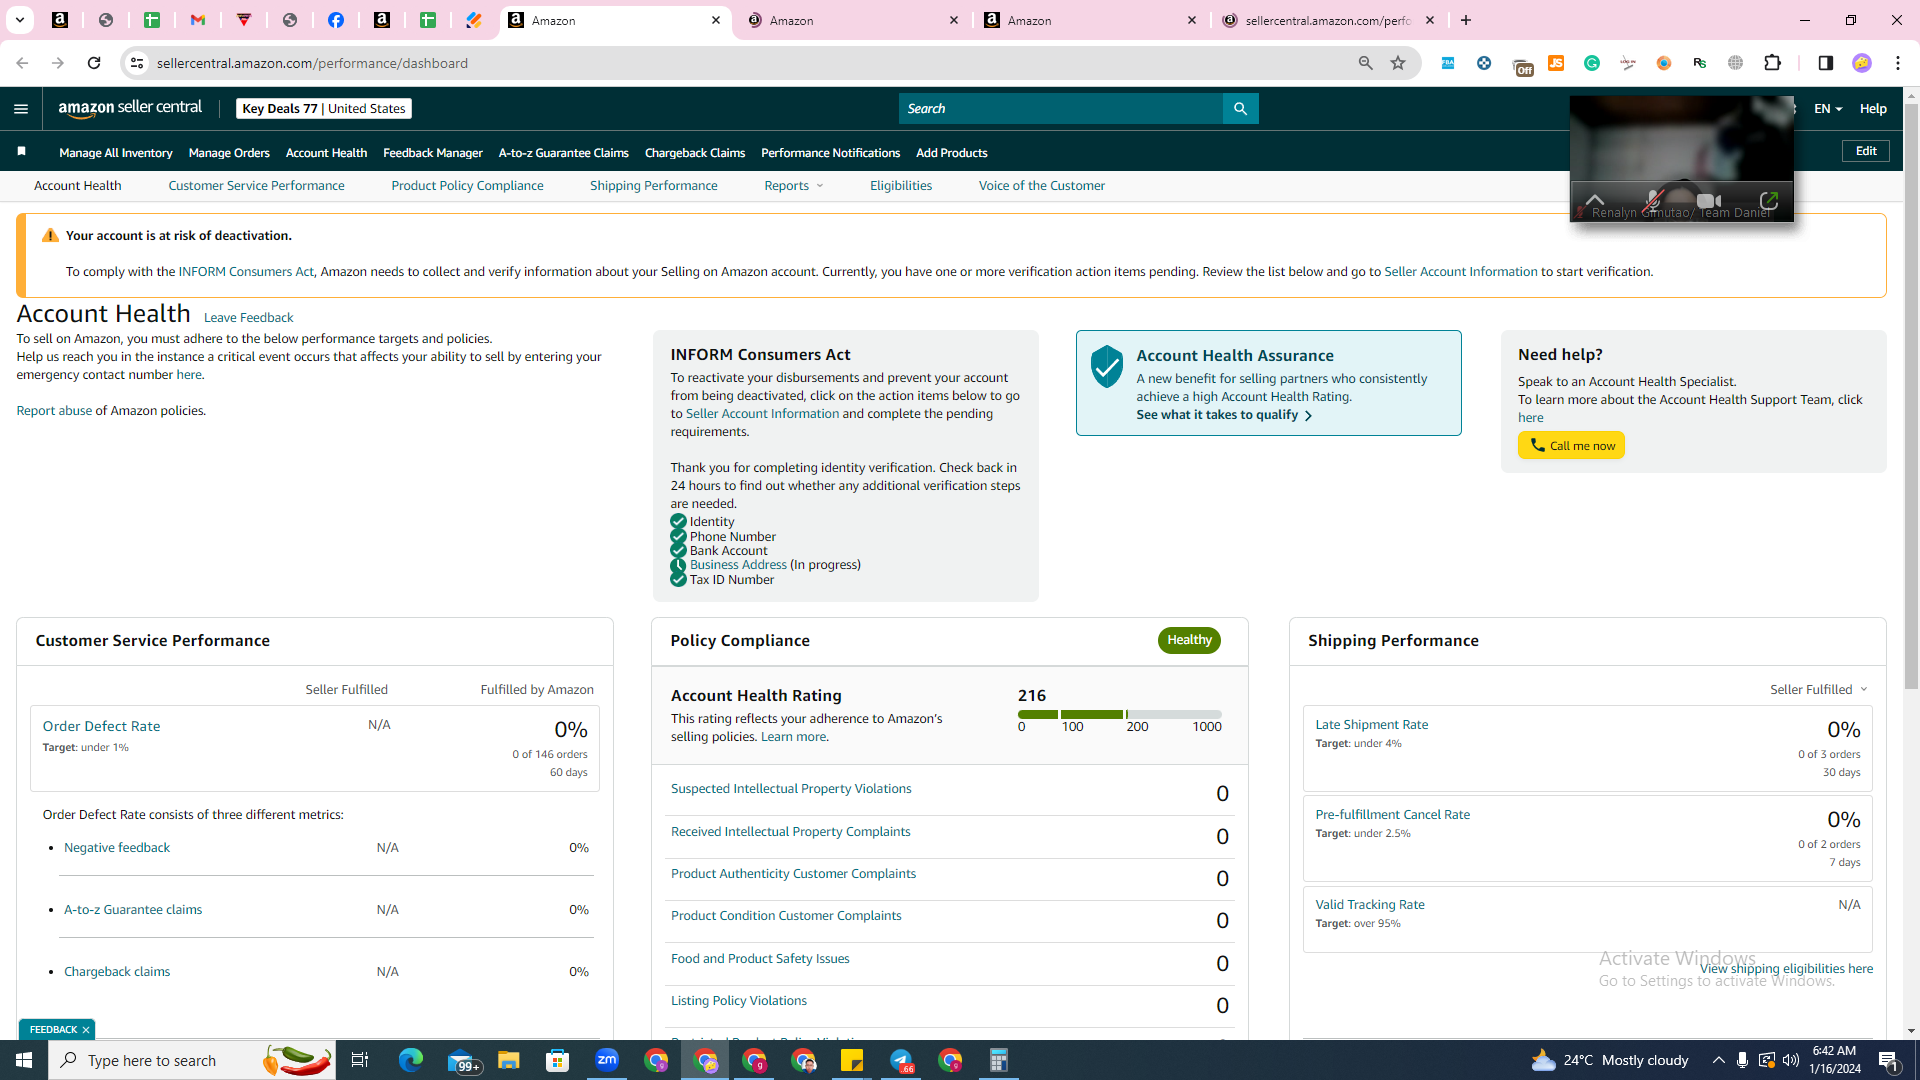Open the Seller Fulfilled dropdown in Shipping Performance
The image size is (1920, 1080).
pos(1819,690)
